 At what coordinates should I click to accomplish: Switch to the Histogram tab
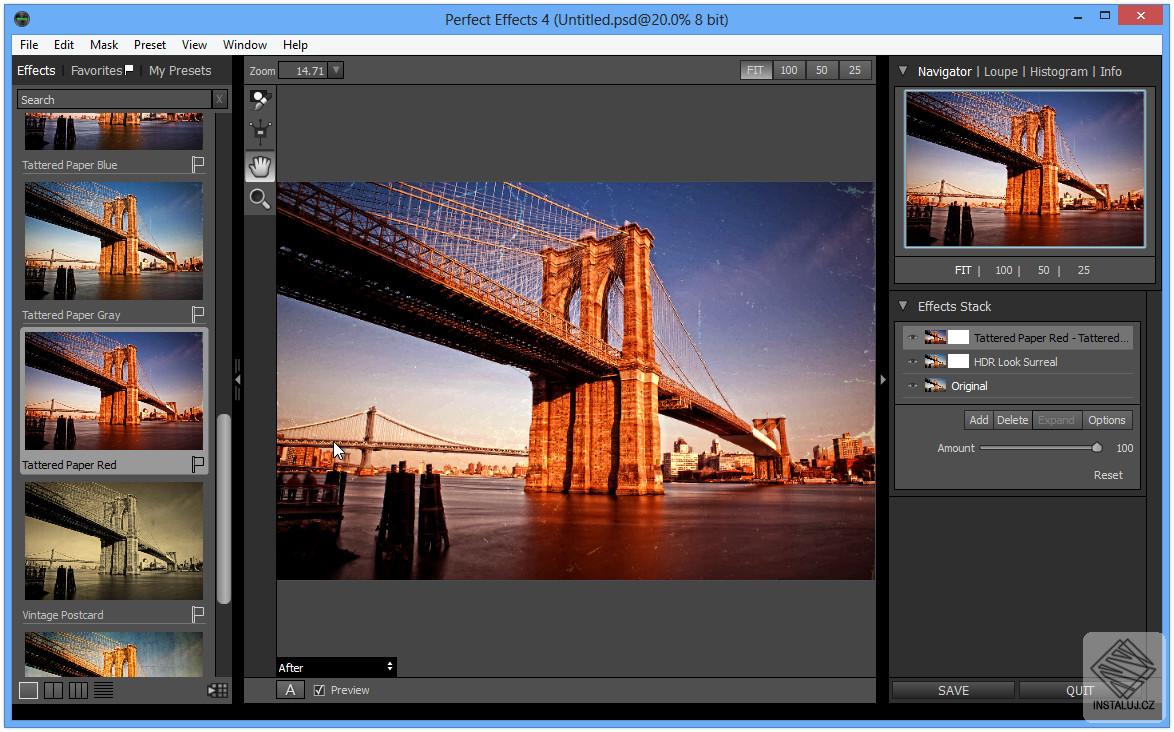click(x=1058, y=71)
